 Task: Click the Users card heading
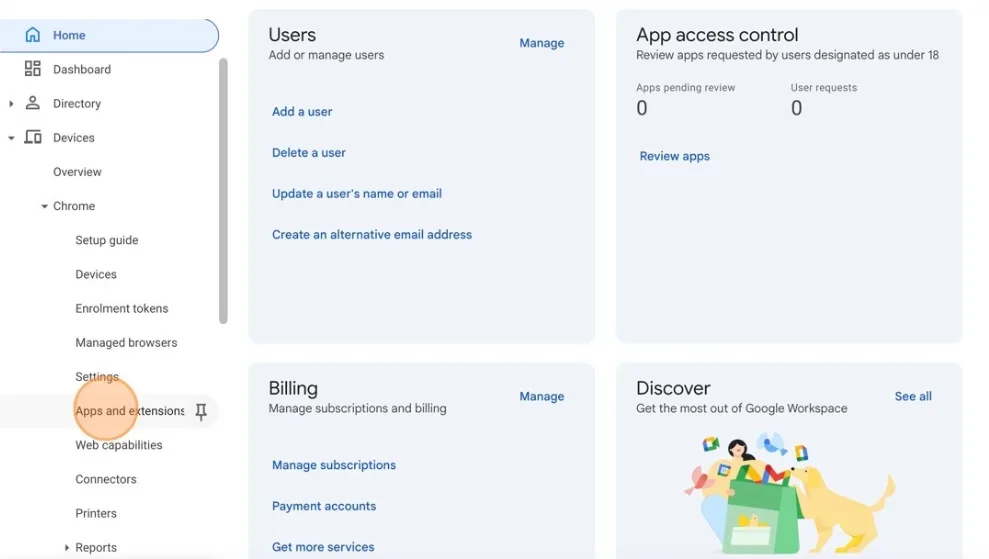click(x=292, y=35)
